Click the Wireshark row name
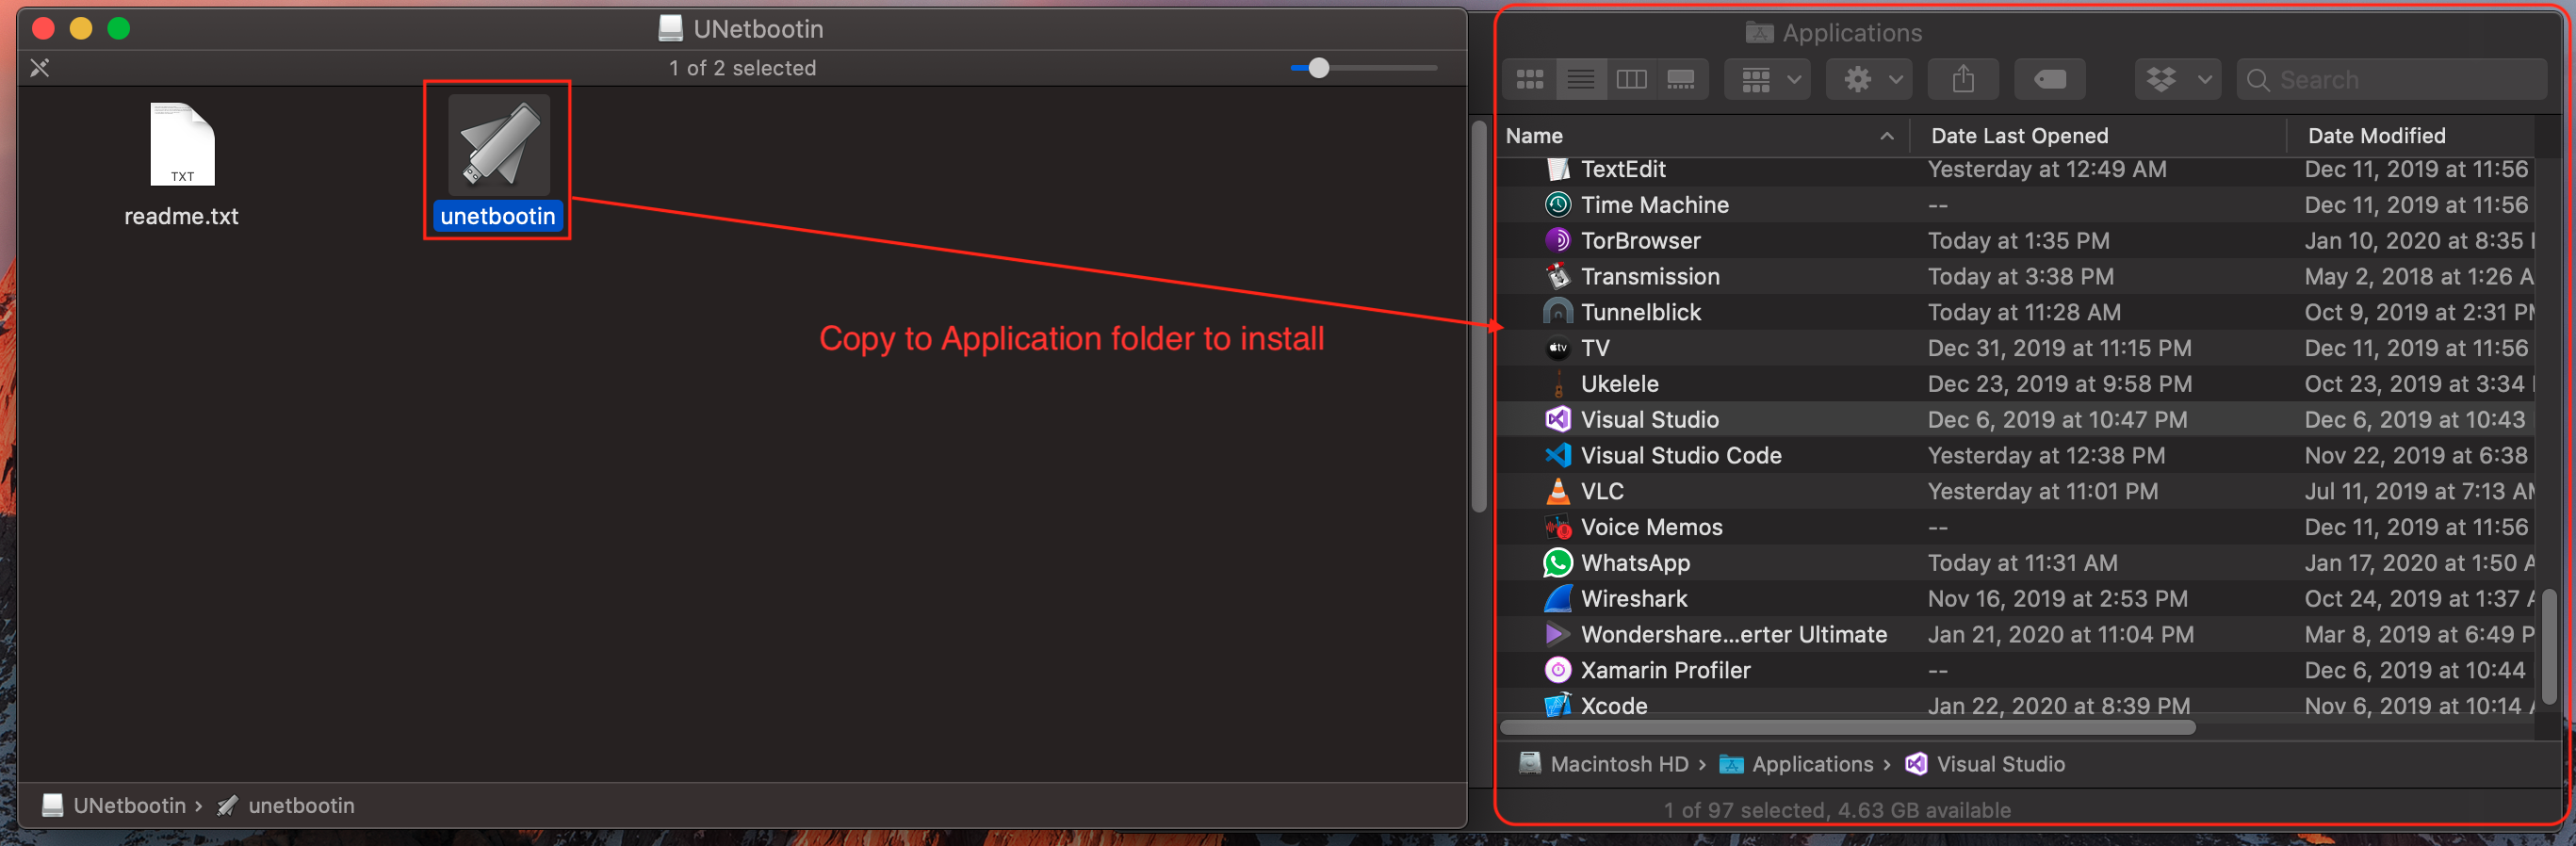Image resolution: width=2576 pixels, height=846 pixels. pyautogui.click(x=1634, y=599)
